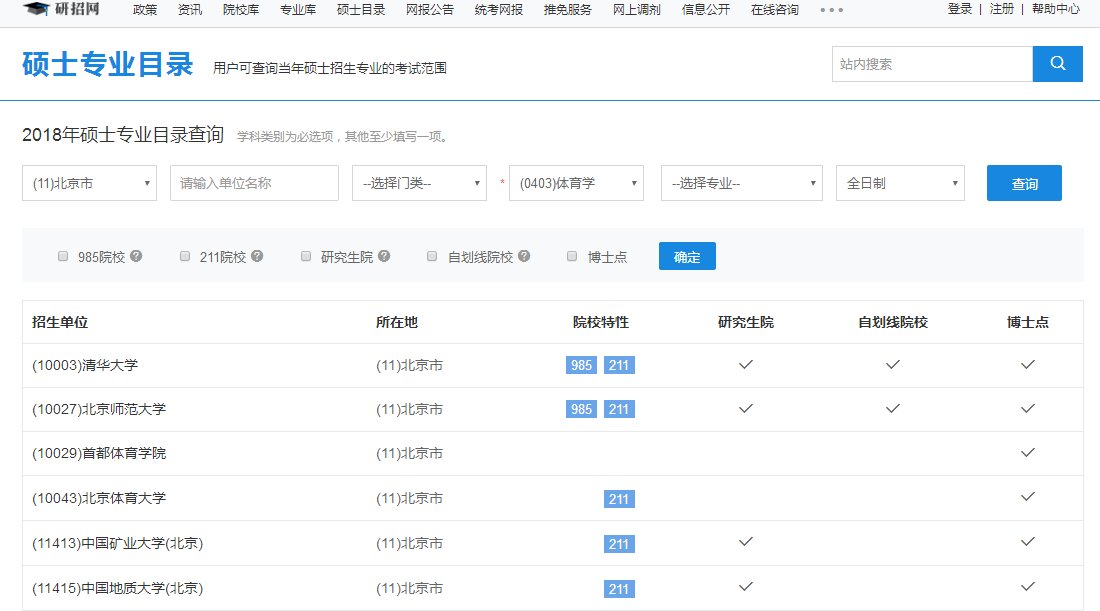This screenshot has width=1100, height=611.
Task: Click the 211 badge for 北京体育大学
Action: 619,498
